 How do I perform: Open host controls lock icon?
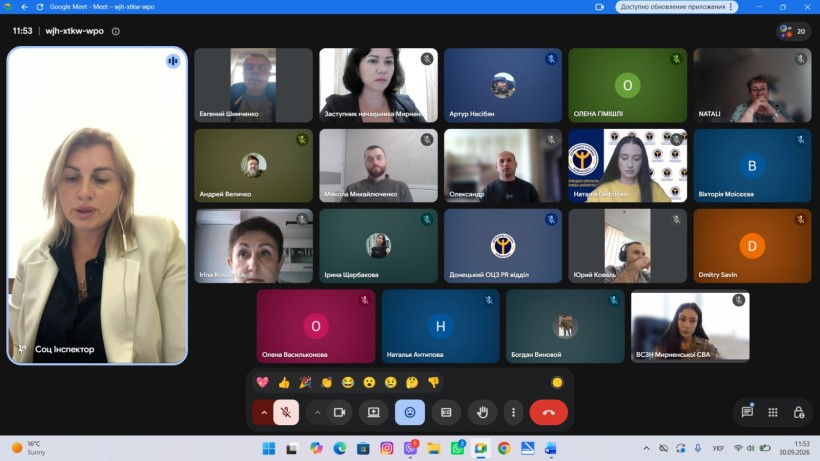(799, 412)
